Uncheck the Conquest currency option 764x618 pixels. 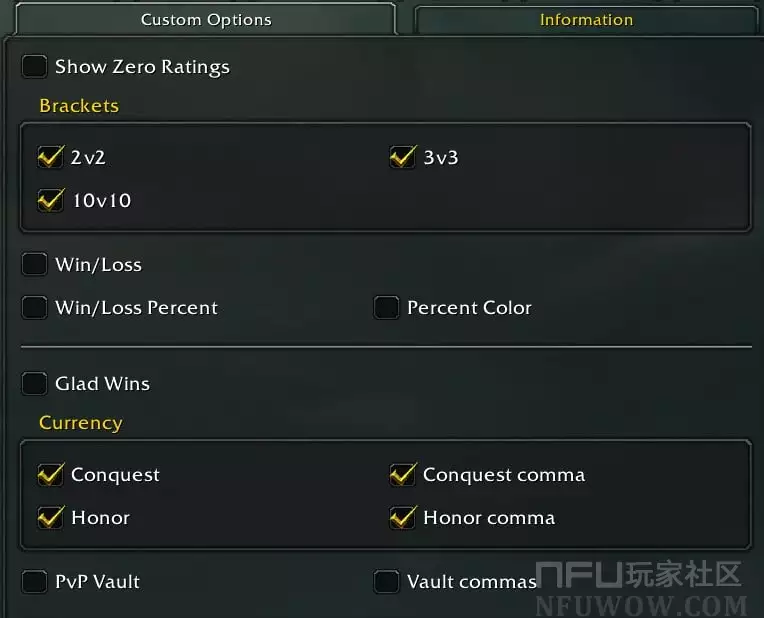(x=50, y=475)
